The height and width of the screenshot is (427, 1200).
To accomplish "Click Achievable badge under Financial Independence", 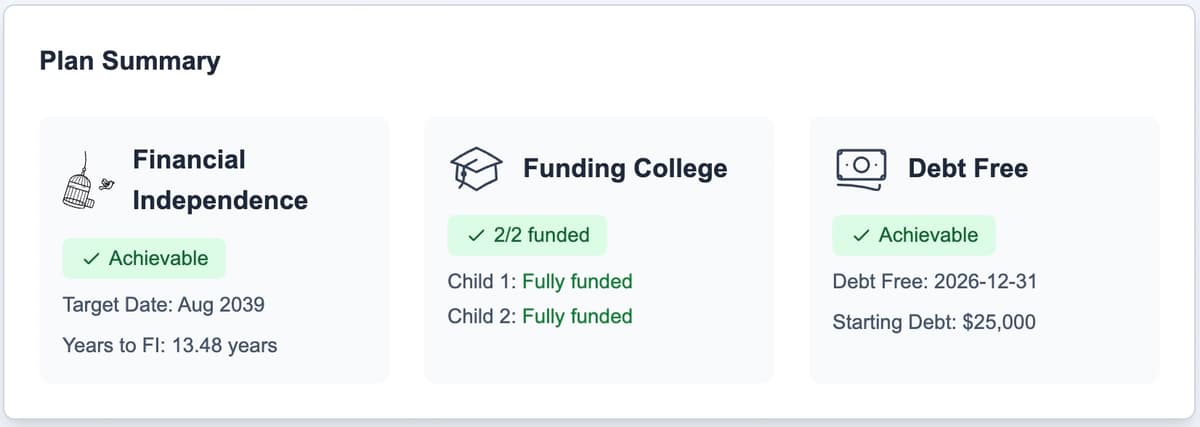I will tap(144, 258).
